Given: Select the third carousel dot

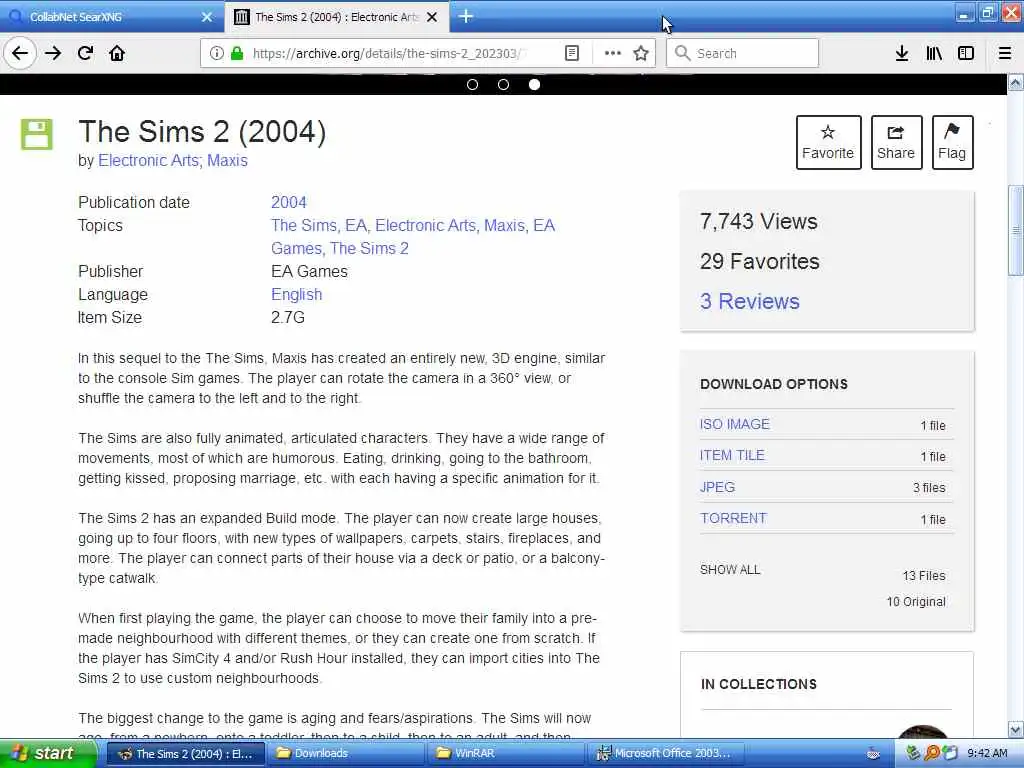Looking at the screenshot, I should click(x=534, y=84).
